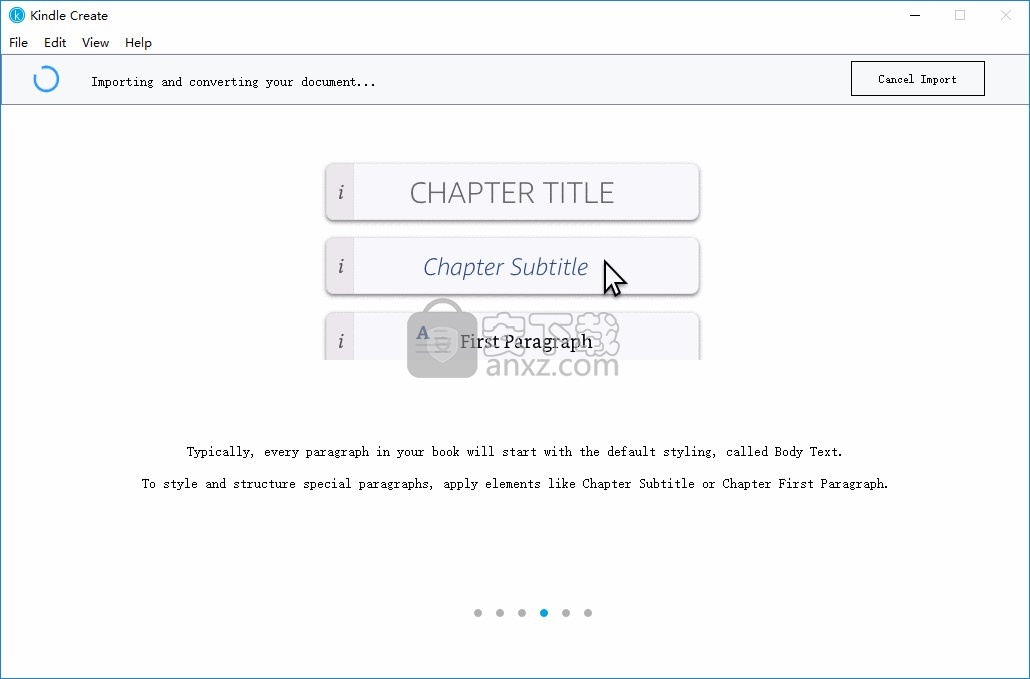Screen dimensions: 1030x679
Task: Select the highlighted fourth slide dot
Action: [544, 613]
